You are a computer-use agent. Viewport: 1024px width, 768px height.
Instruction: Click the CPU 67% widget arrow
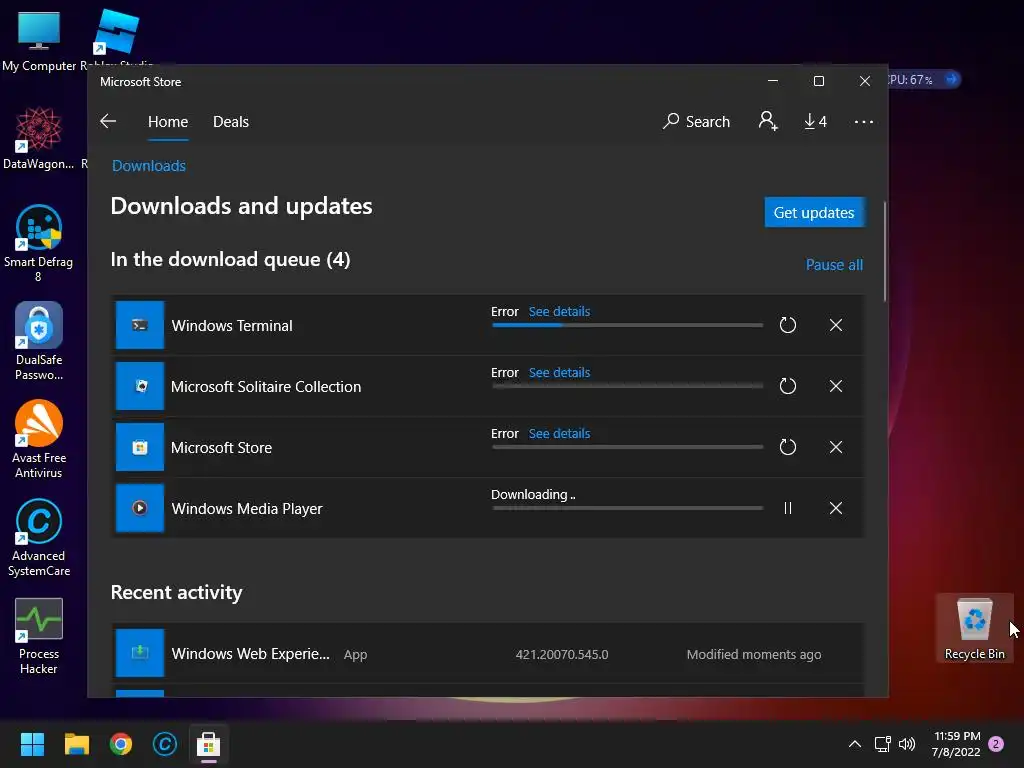point(952,79)
